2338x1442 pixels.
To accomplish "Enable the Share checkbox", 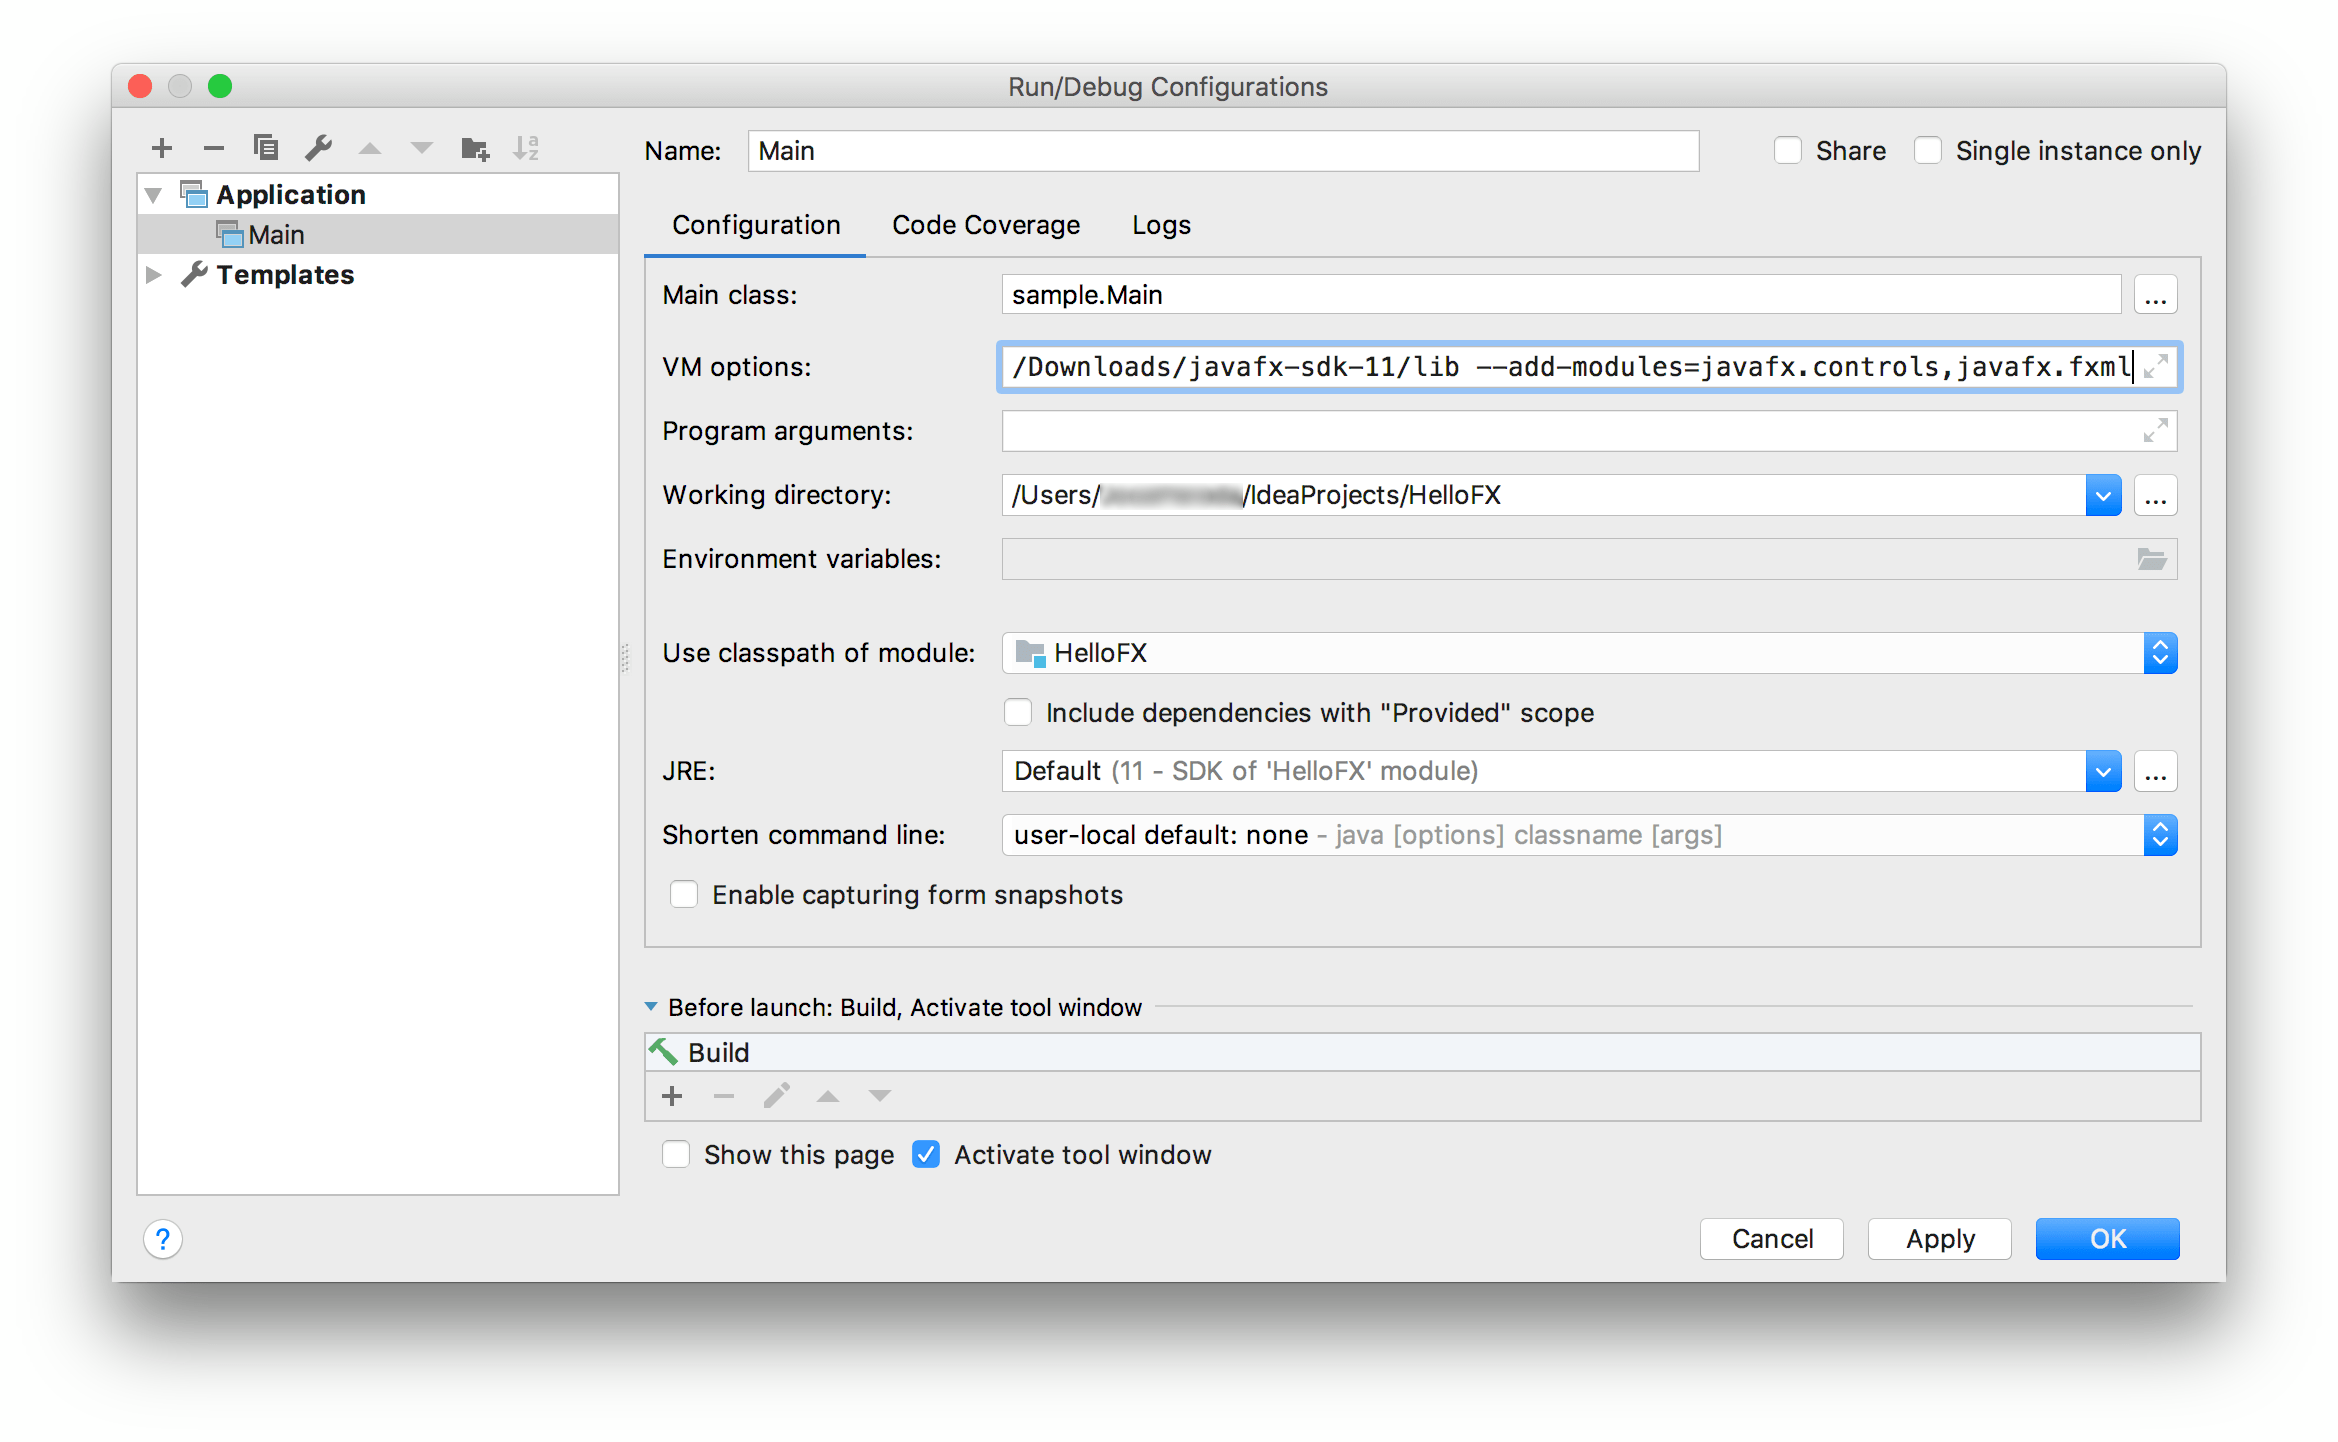I will tap(1788, 151).
